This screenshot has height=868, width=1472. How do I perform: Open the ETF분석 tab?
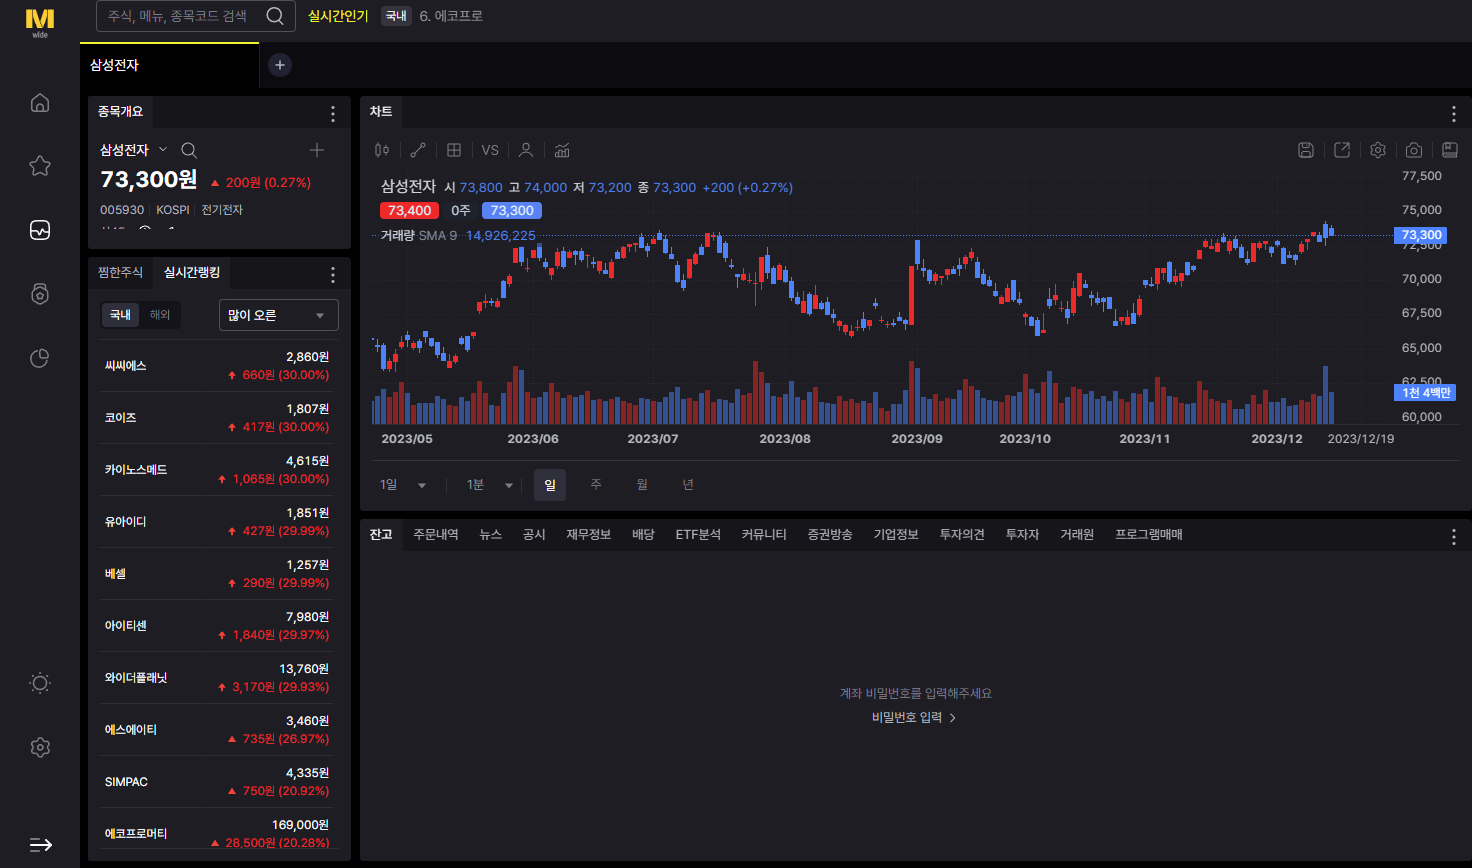pyautogui.click(x=698, y=535)
